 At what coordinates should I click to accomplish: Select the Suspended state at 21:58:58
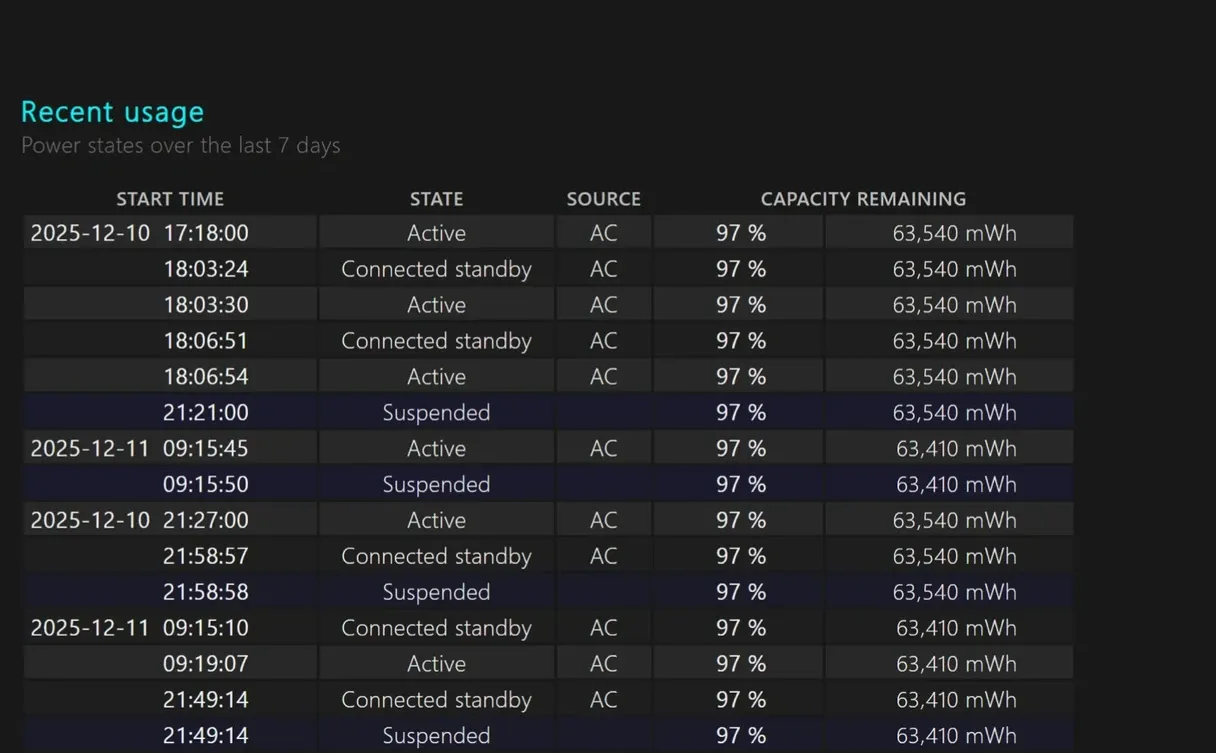pyautogui.click(x=436, y=592)
